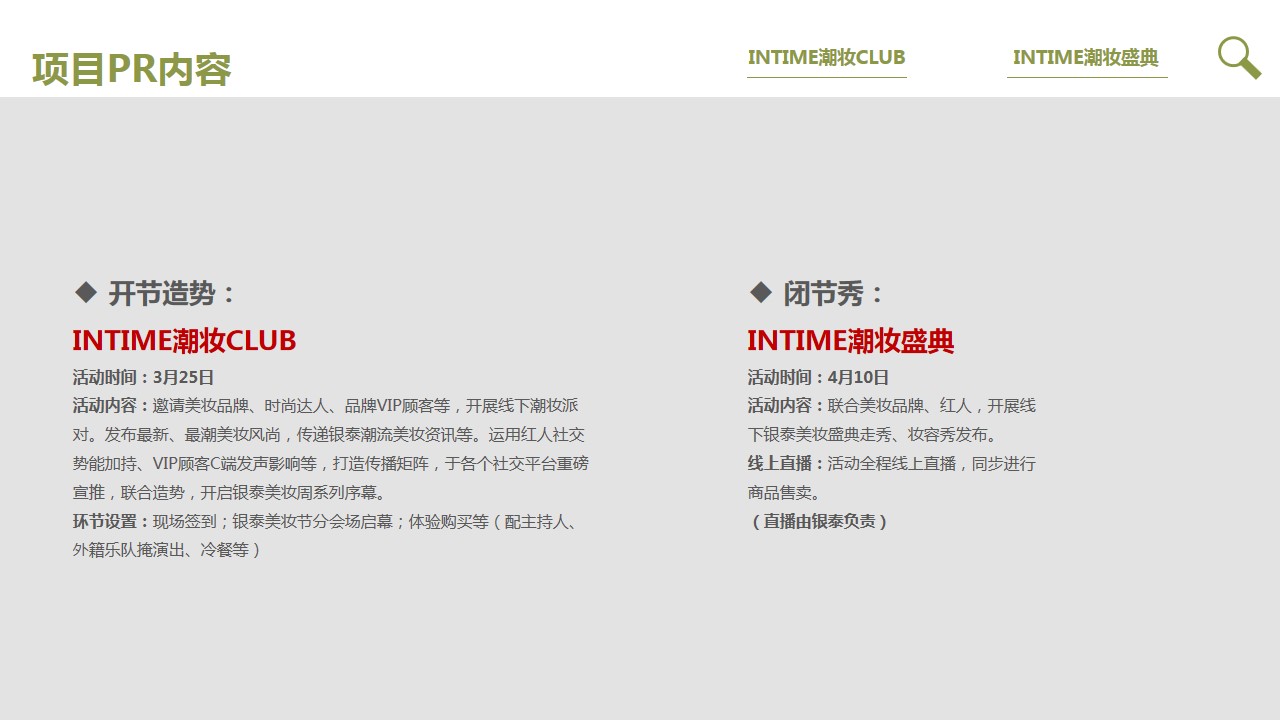Click line 下银泰美妆盛典走秀、妆容秀发布
This screenshot has width=1280, height=720.
(872, 435)
